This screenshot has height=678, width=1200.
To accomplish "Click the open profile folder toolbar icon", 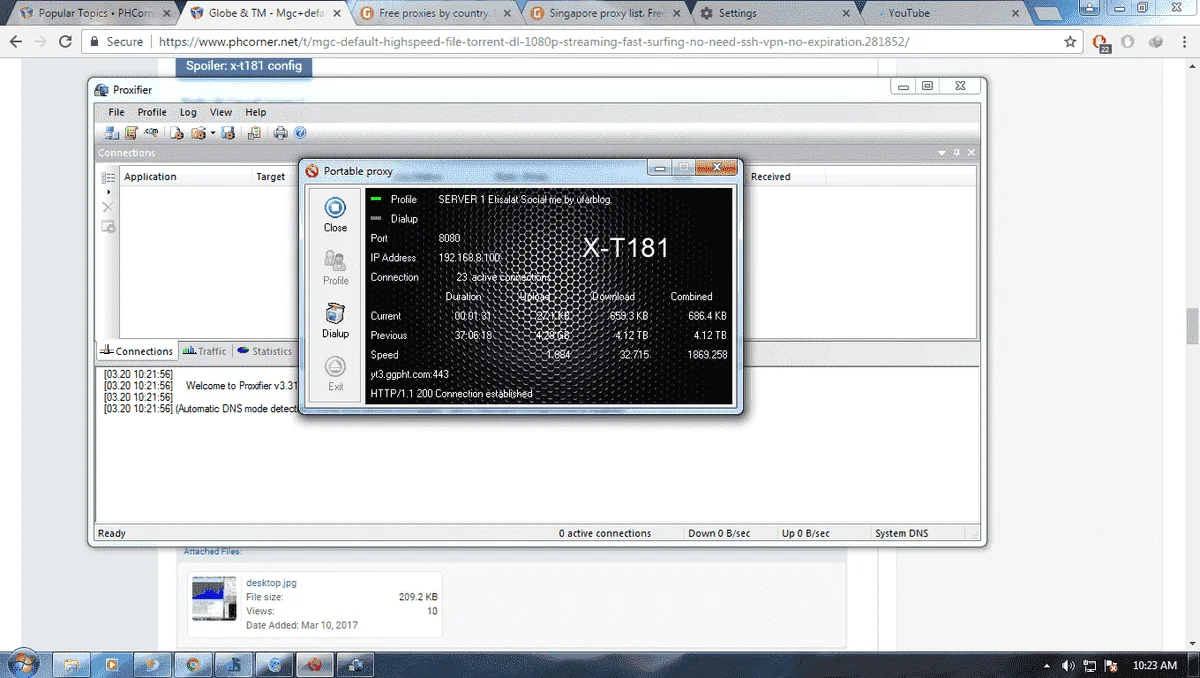I will pyautogui.click(x=198, y=133).
